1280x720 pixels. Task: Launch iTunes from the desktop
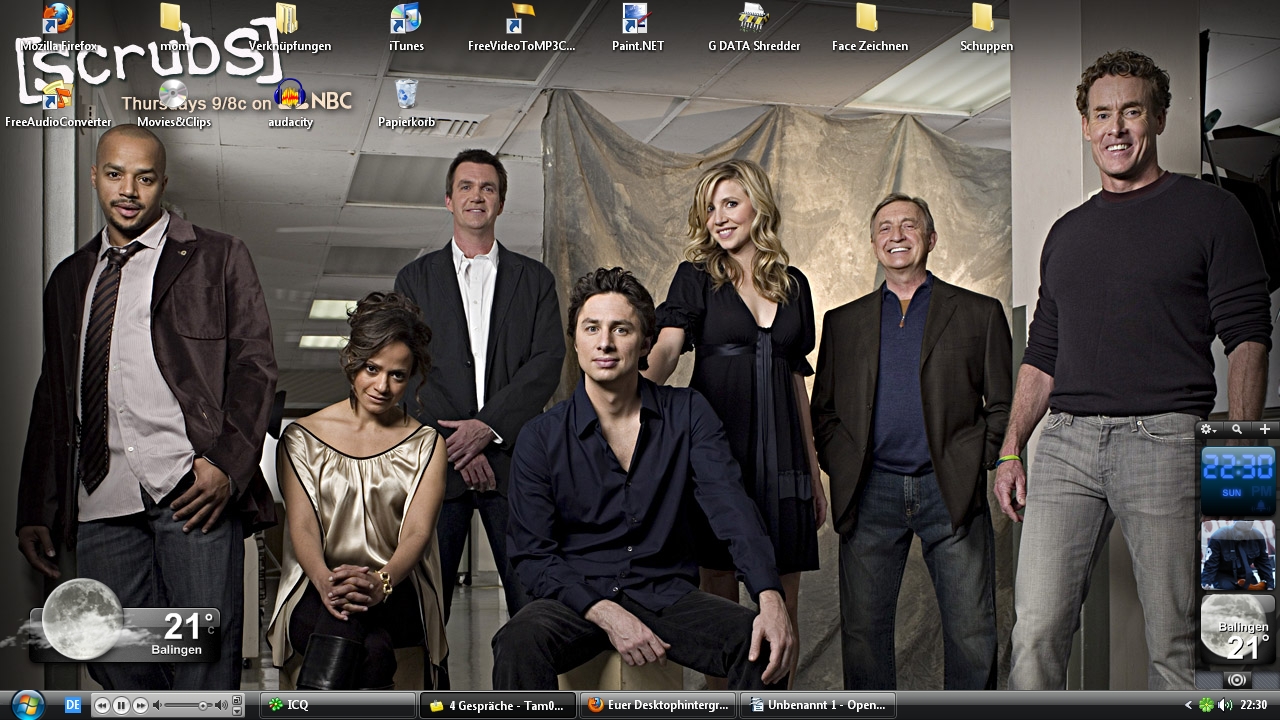point(406,28)
